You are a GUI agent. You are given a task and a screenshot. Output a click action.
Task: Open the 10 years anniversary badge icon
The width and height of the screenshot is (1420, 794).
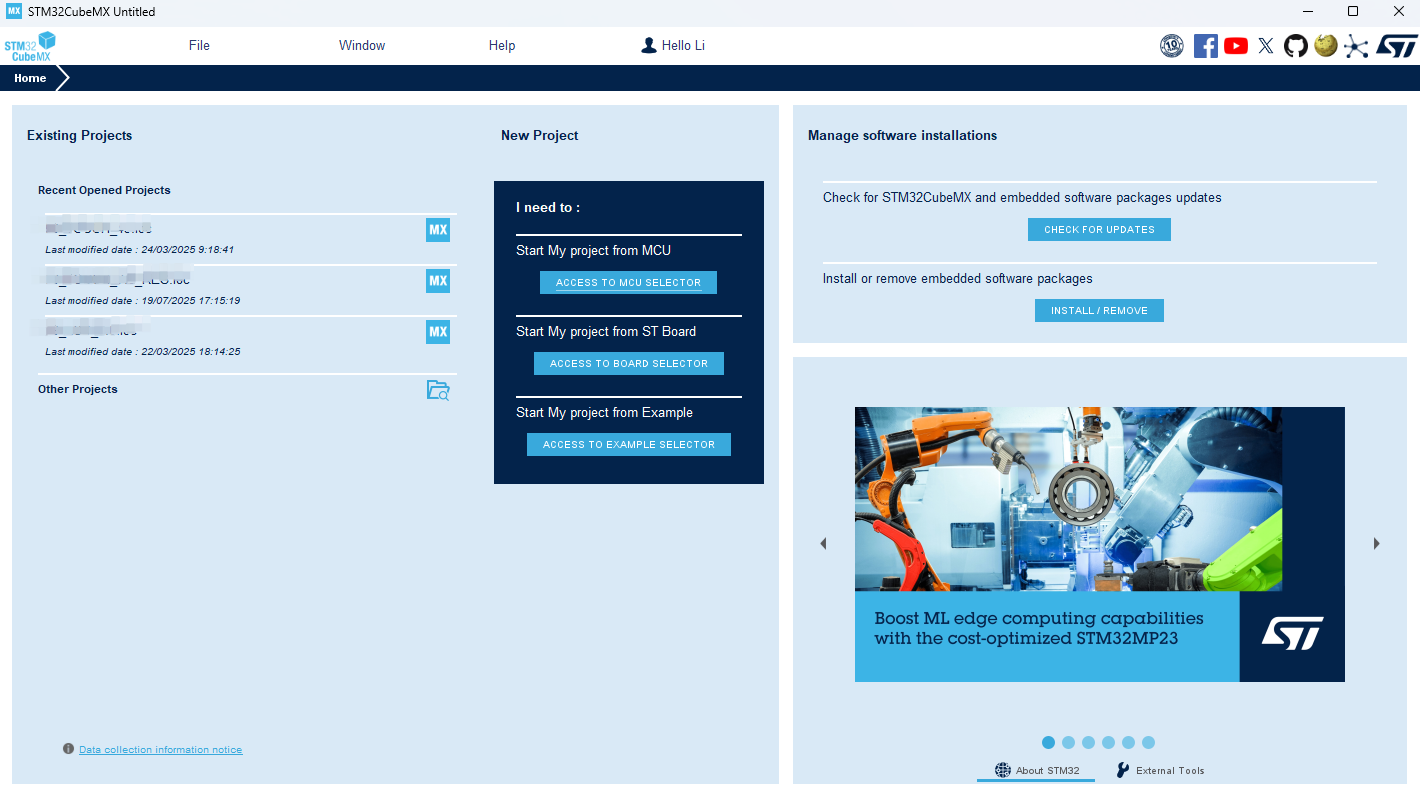pos(1172,45)
